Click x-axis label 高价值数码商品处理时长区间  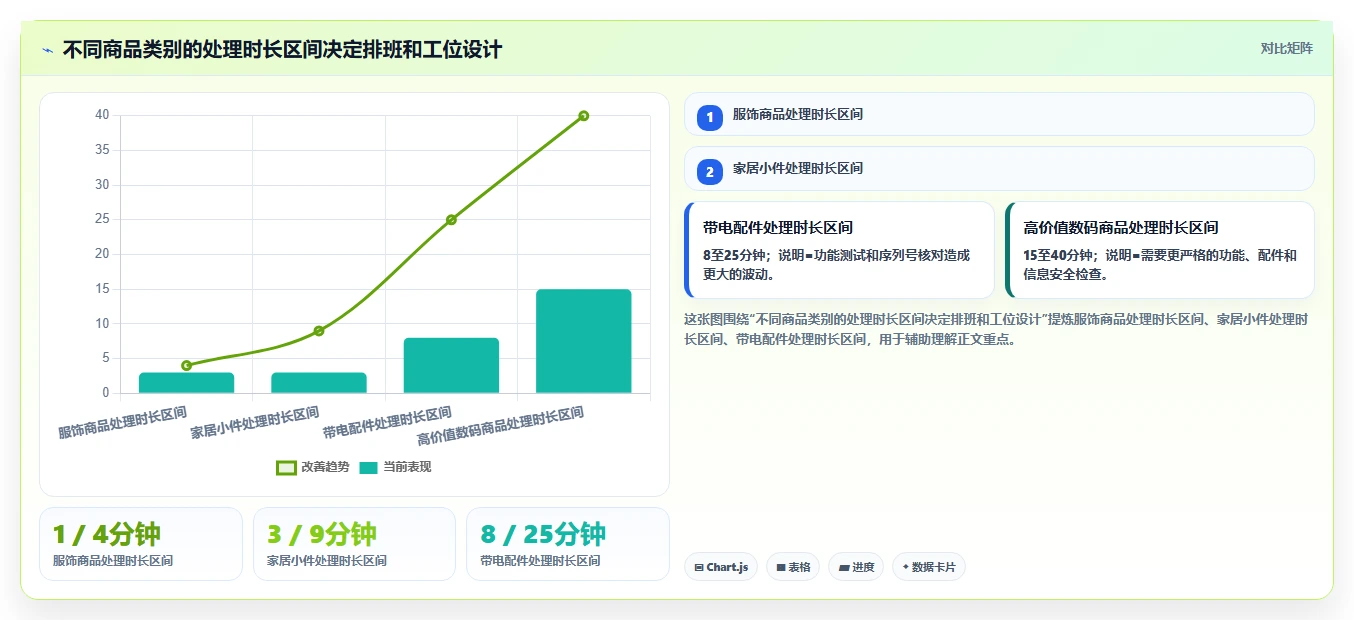click(500, 426)
